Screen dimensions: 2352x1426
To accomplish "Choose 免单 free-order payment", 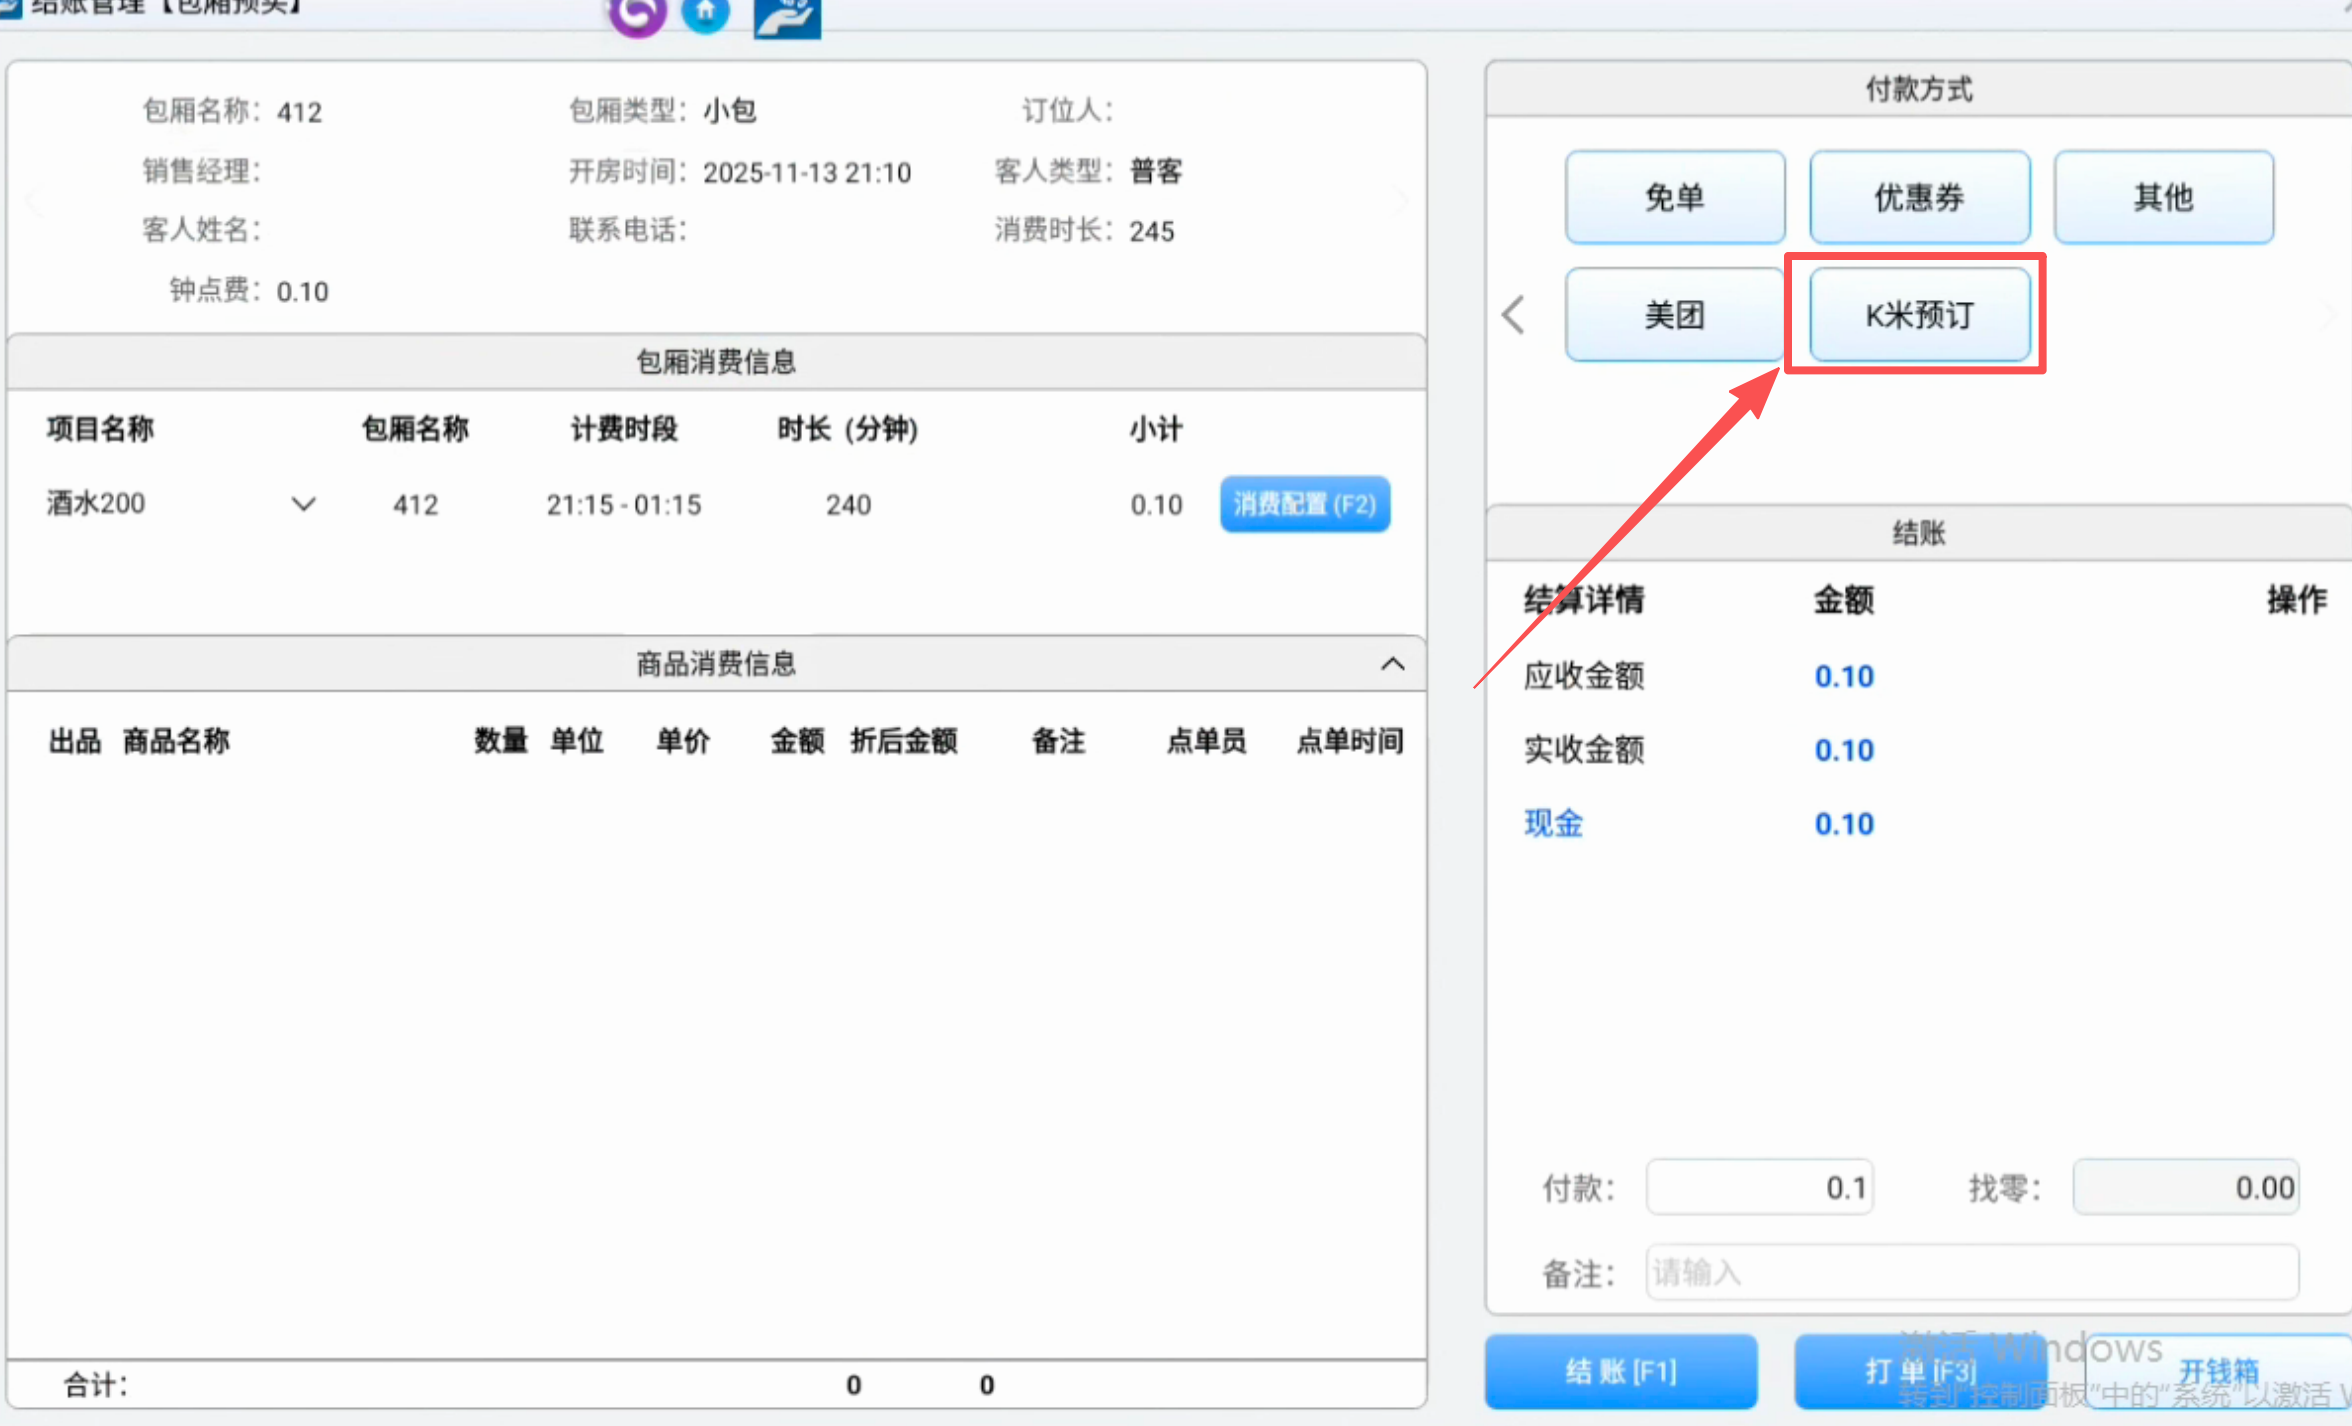I will point(1674,197).
